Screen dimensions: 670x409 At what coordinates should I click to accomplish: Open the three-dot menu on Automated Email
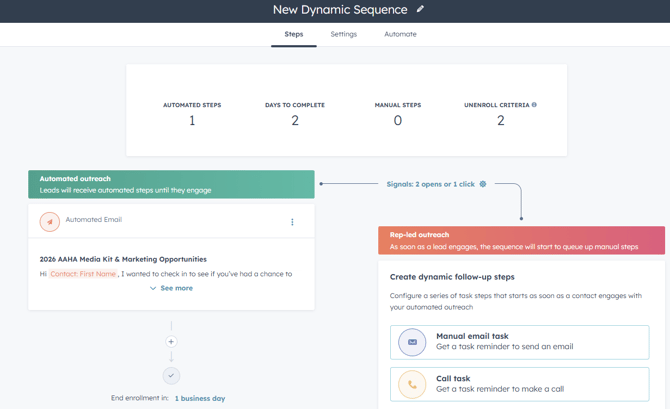tap(292, 222)
